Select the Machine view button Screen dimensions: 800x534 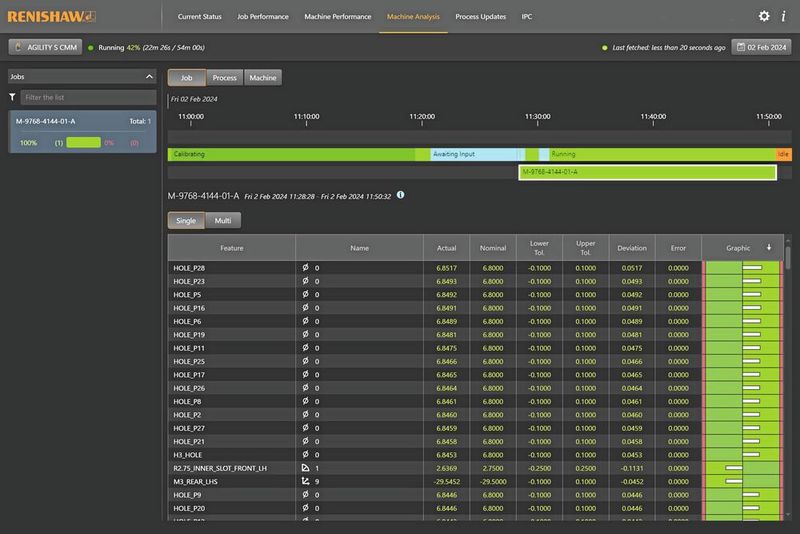(x=263, y=78)
